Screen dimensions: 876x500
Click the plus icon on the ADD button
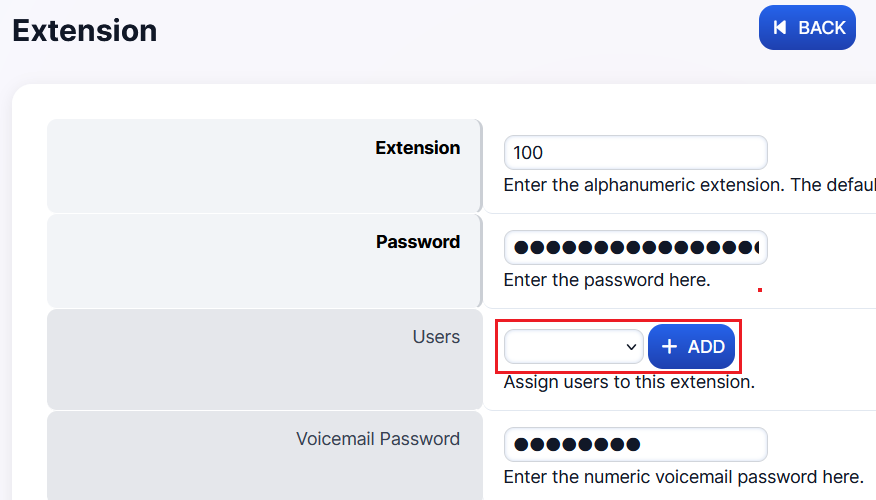[x=670, y=347]
